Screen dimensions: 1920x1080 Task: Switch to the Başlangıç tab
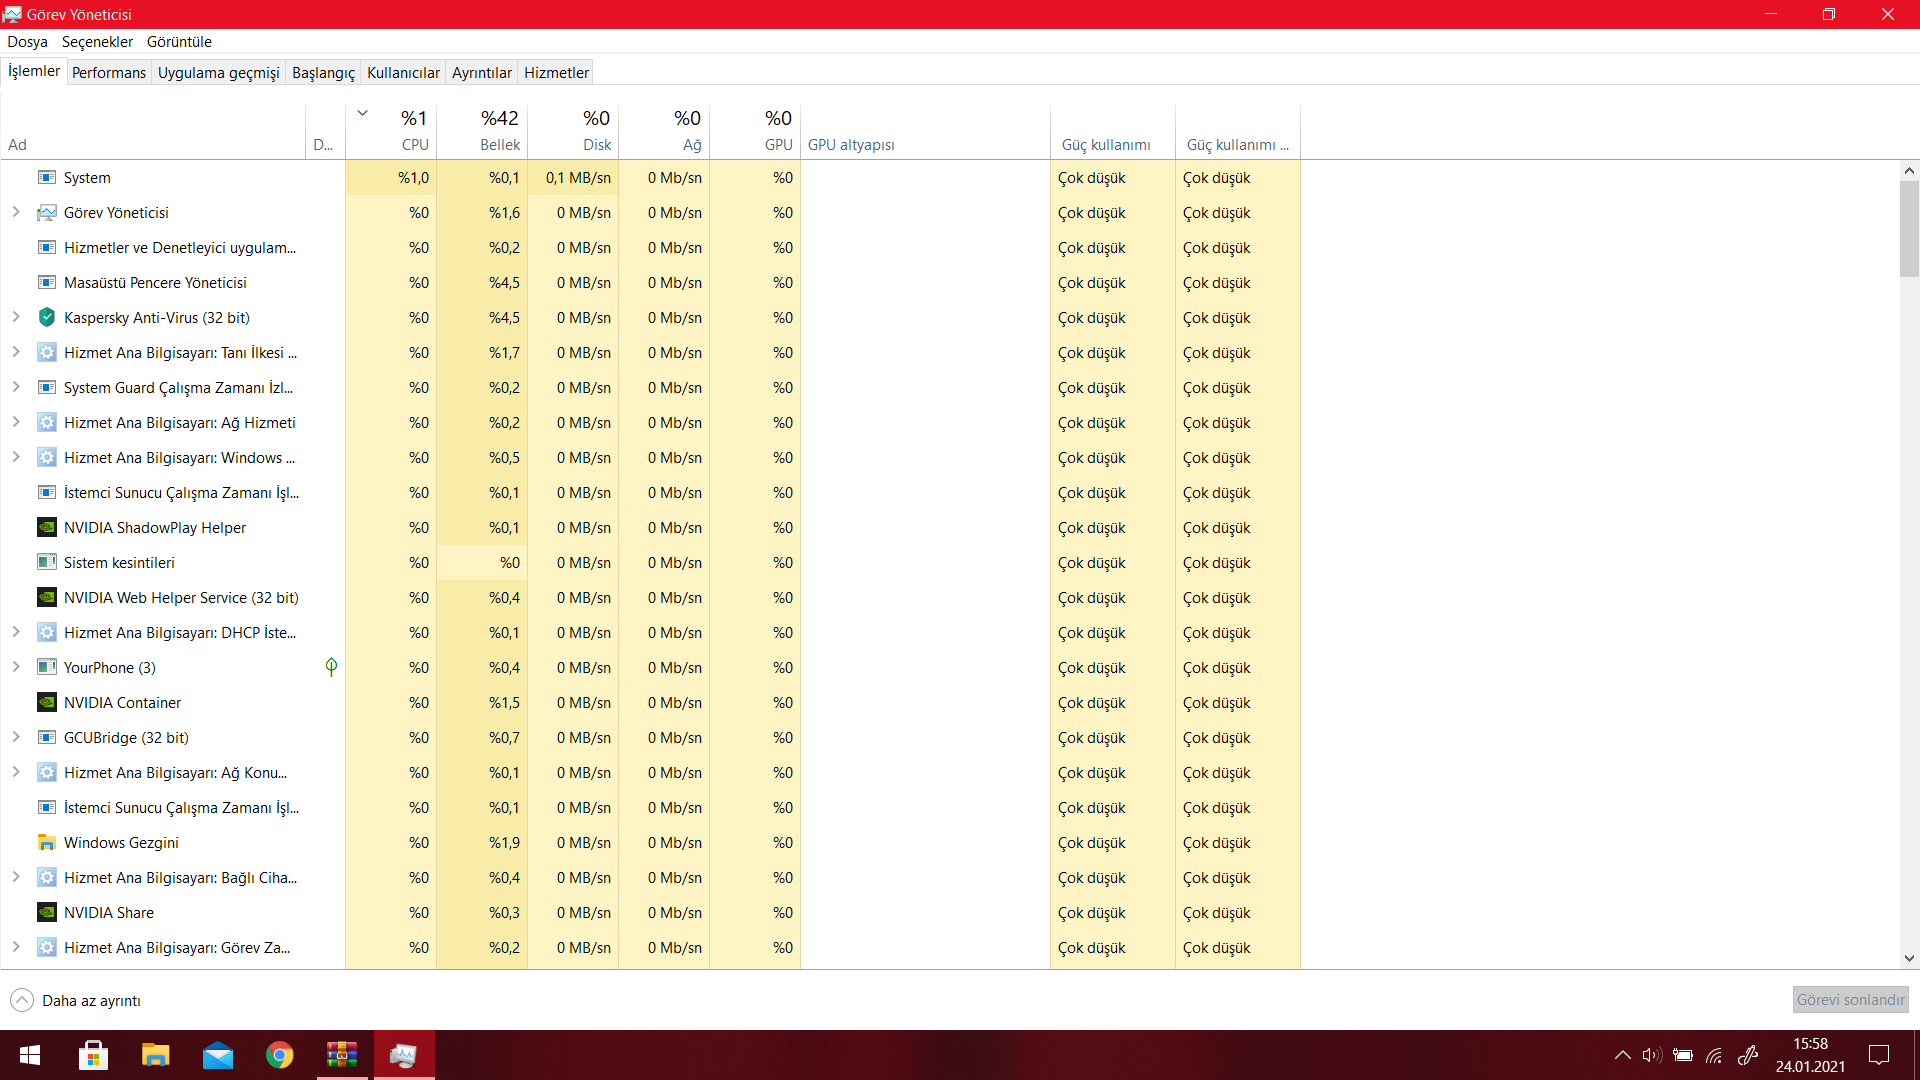click(323, 73)
